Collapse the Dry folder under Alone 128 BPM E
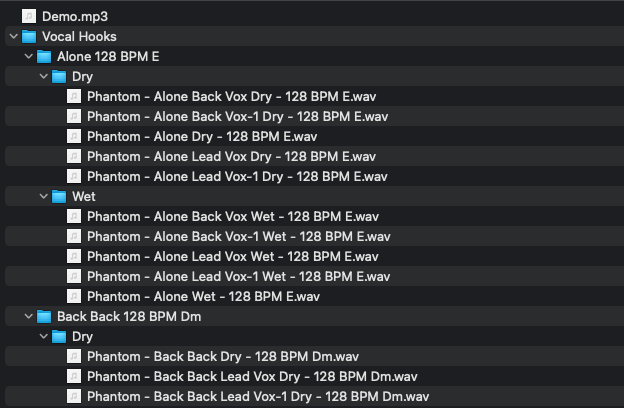 [43, 76]
